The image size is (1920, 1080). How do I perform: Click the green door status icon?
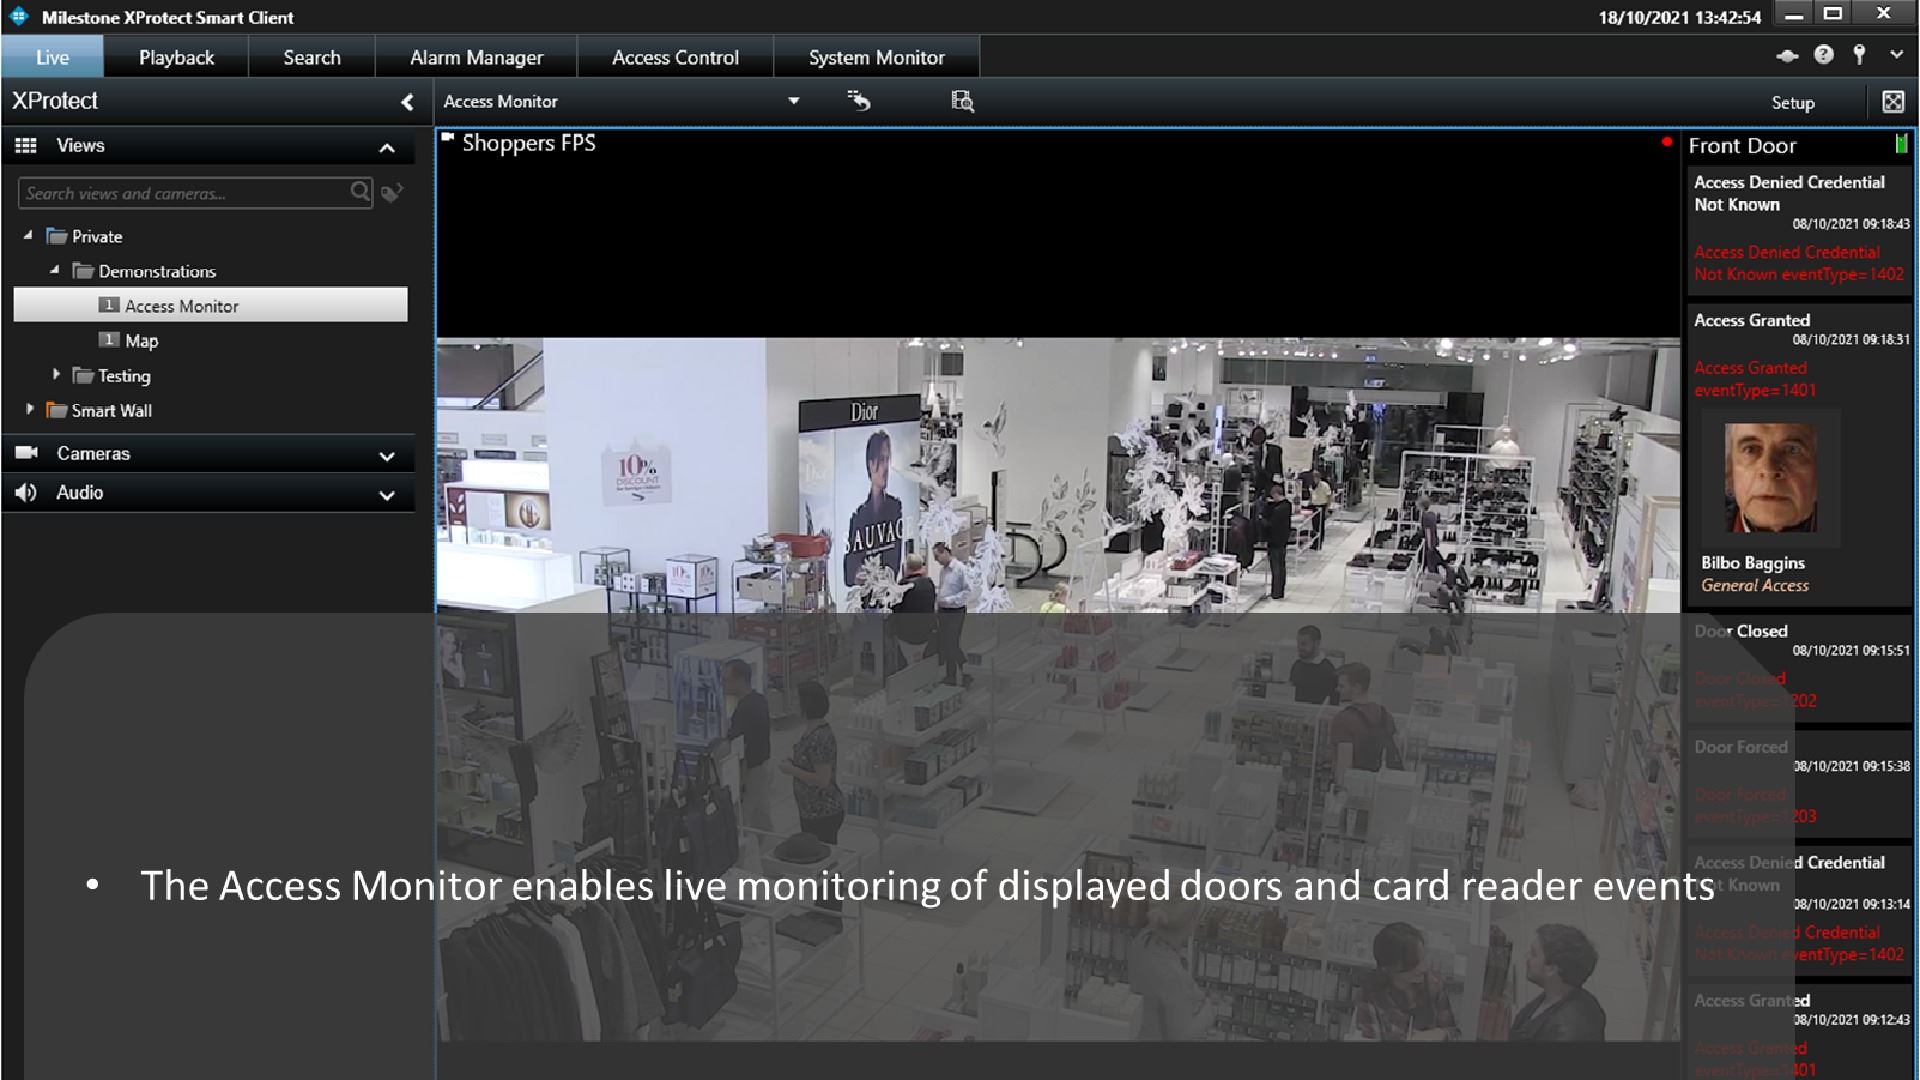pos(1901,144)
